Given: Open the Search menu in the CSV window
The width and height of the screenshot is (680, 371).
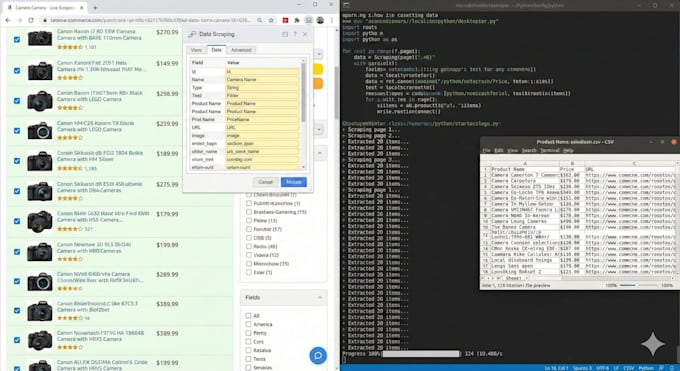Looking at the screenshot, I should [x=529, y=151].
